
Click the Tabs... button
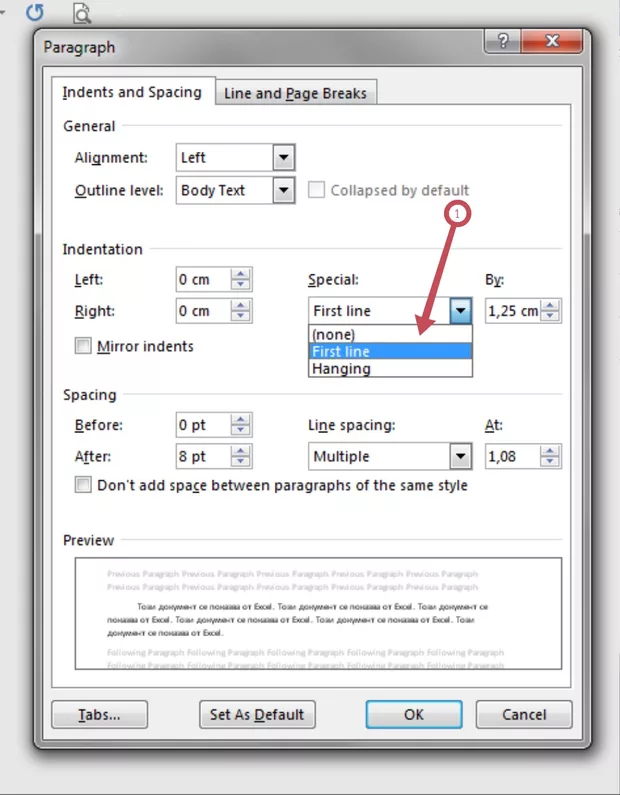[x=99, y=714]
